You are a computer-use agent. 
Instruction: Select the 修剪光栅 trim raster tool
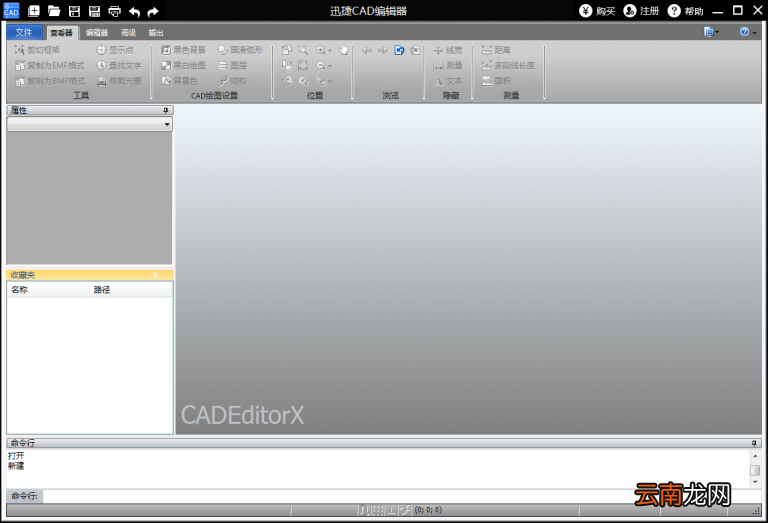(x=119, y=81)
